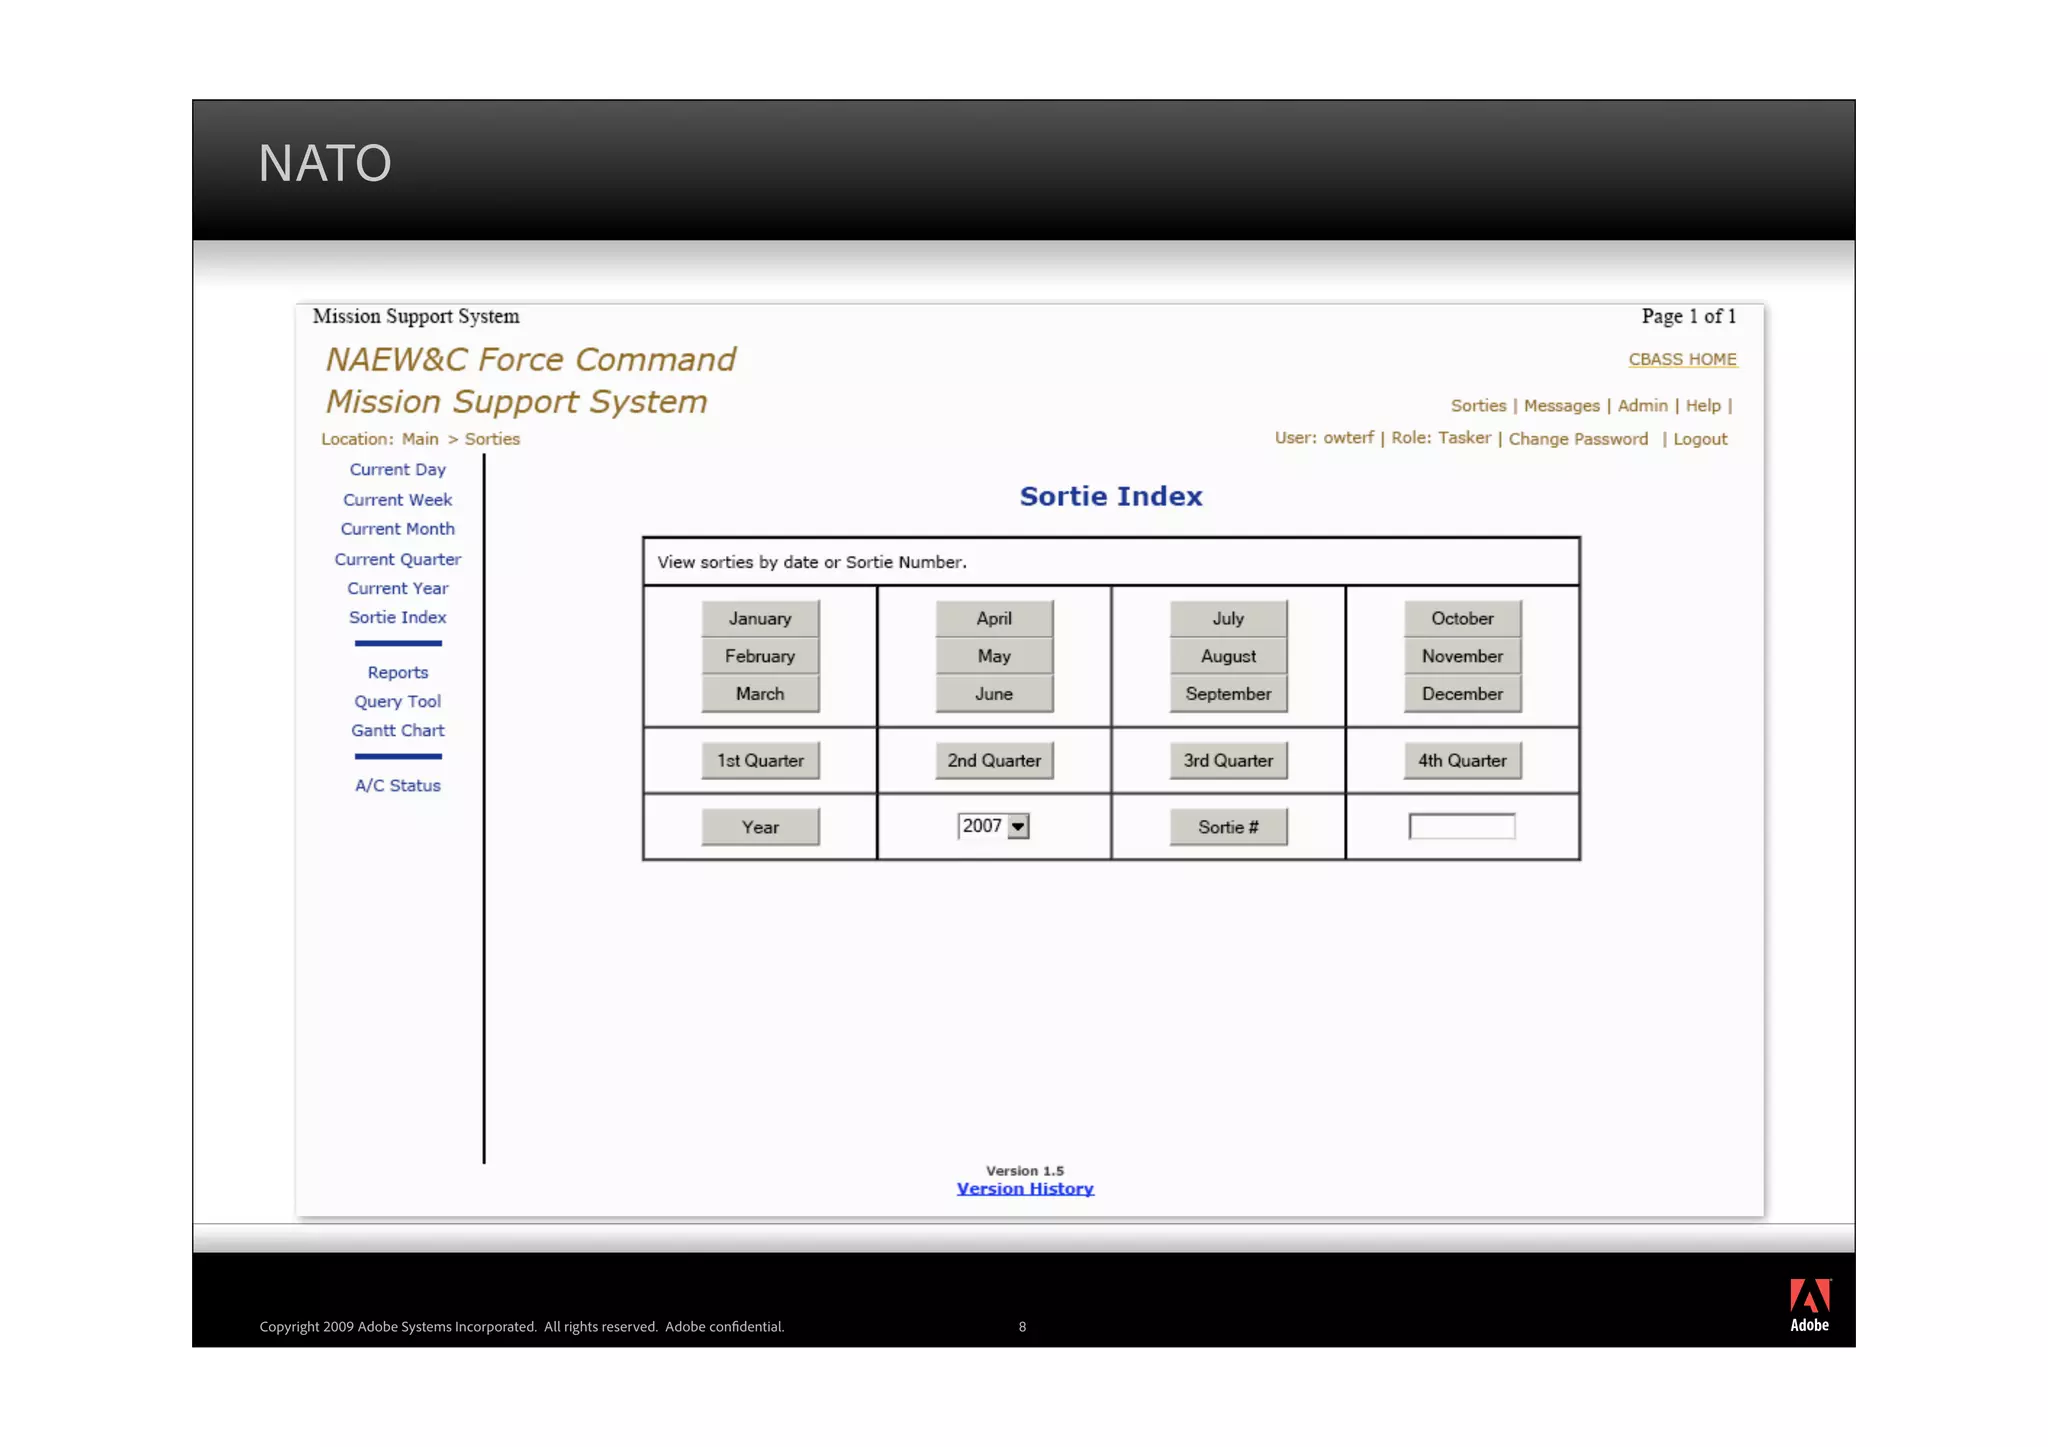
Task: Click 'View sorties by date or Sortie Number.' text
Action: click(812, 562)
